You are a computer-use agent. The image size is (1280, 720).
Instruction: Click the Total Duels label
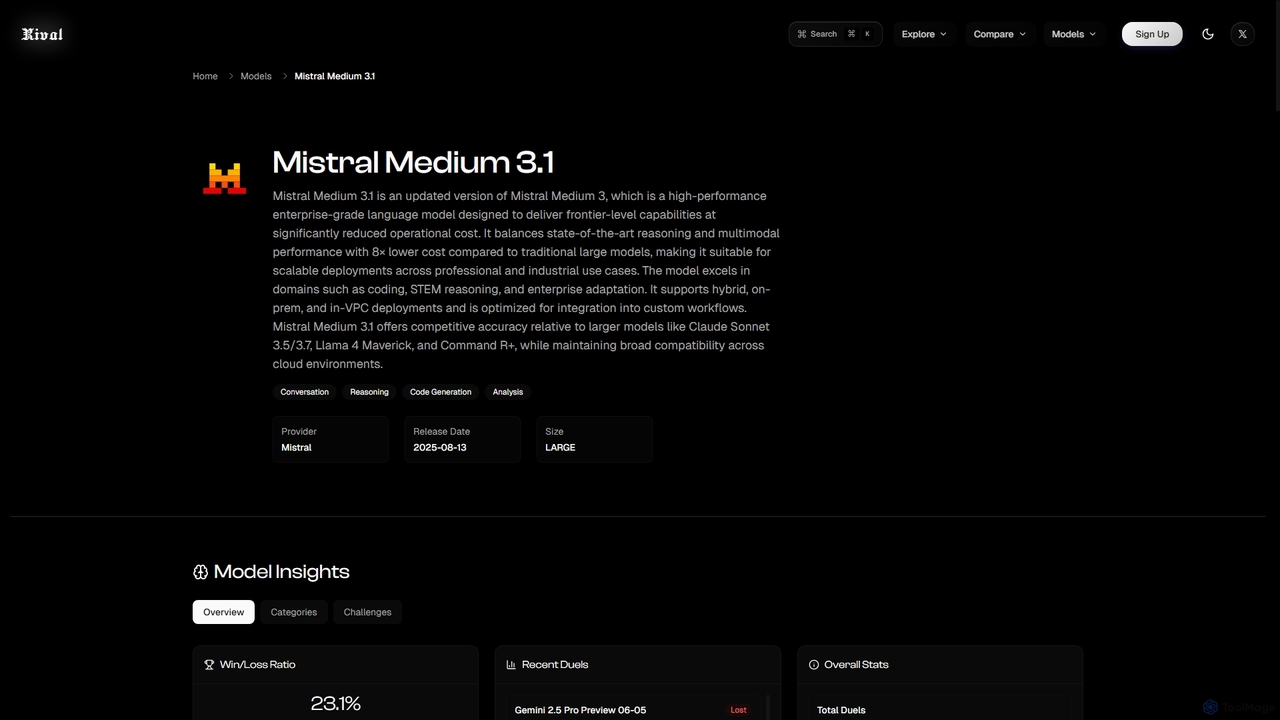click(841, 710)
